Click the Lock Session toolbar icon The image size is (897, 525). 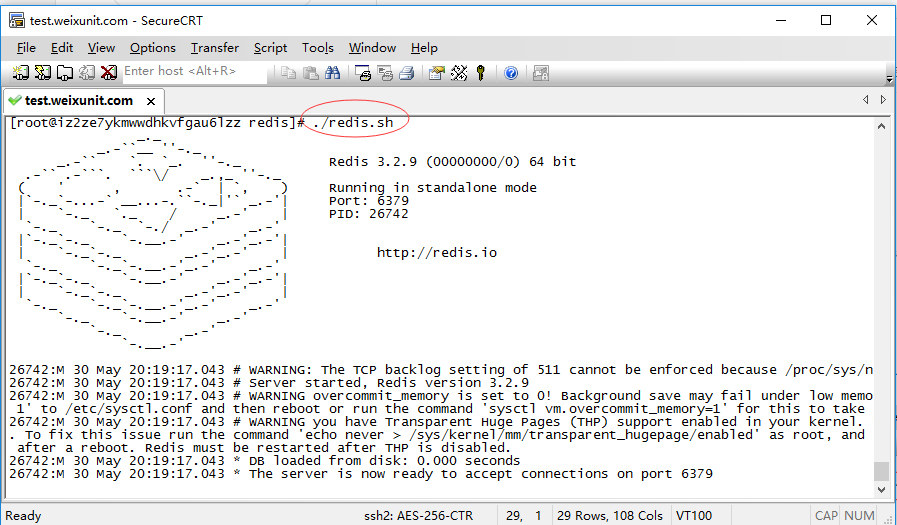(541, 73)
